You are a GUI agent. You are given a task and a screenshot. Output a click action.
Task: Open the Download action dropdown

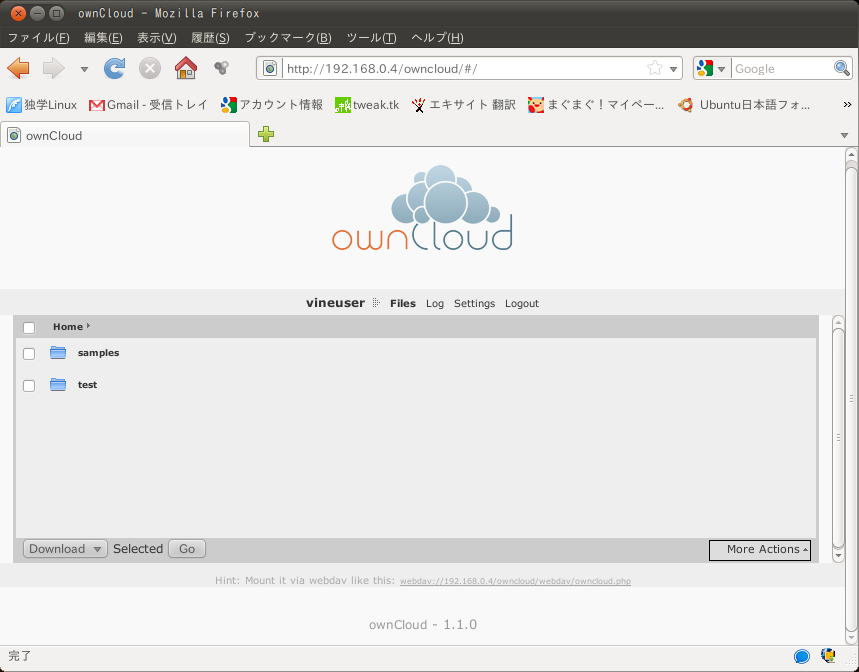pos(65,549)
